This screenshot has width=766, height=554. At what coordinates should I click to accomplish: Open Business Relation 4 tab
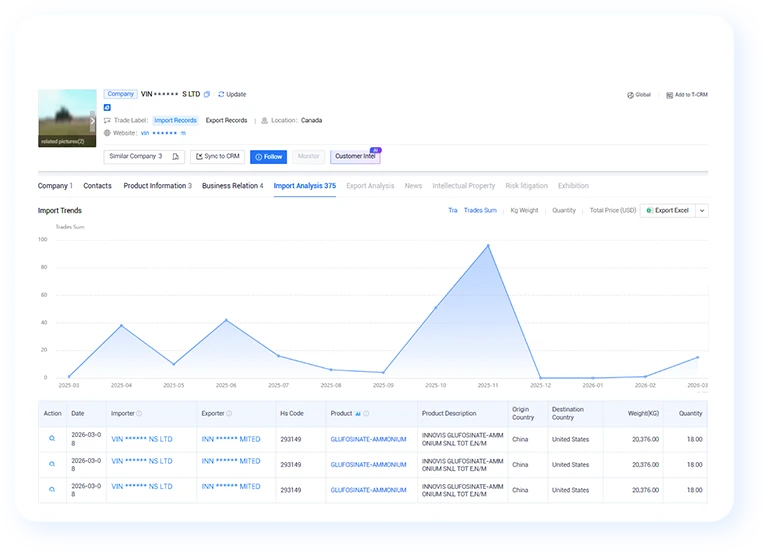(x=233, y=186)
